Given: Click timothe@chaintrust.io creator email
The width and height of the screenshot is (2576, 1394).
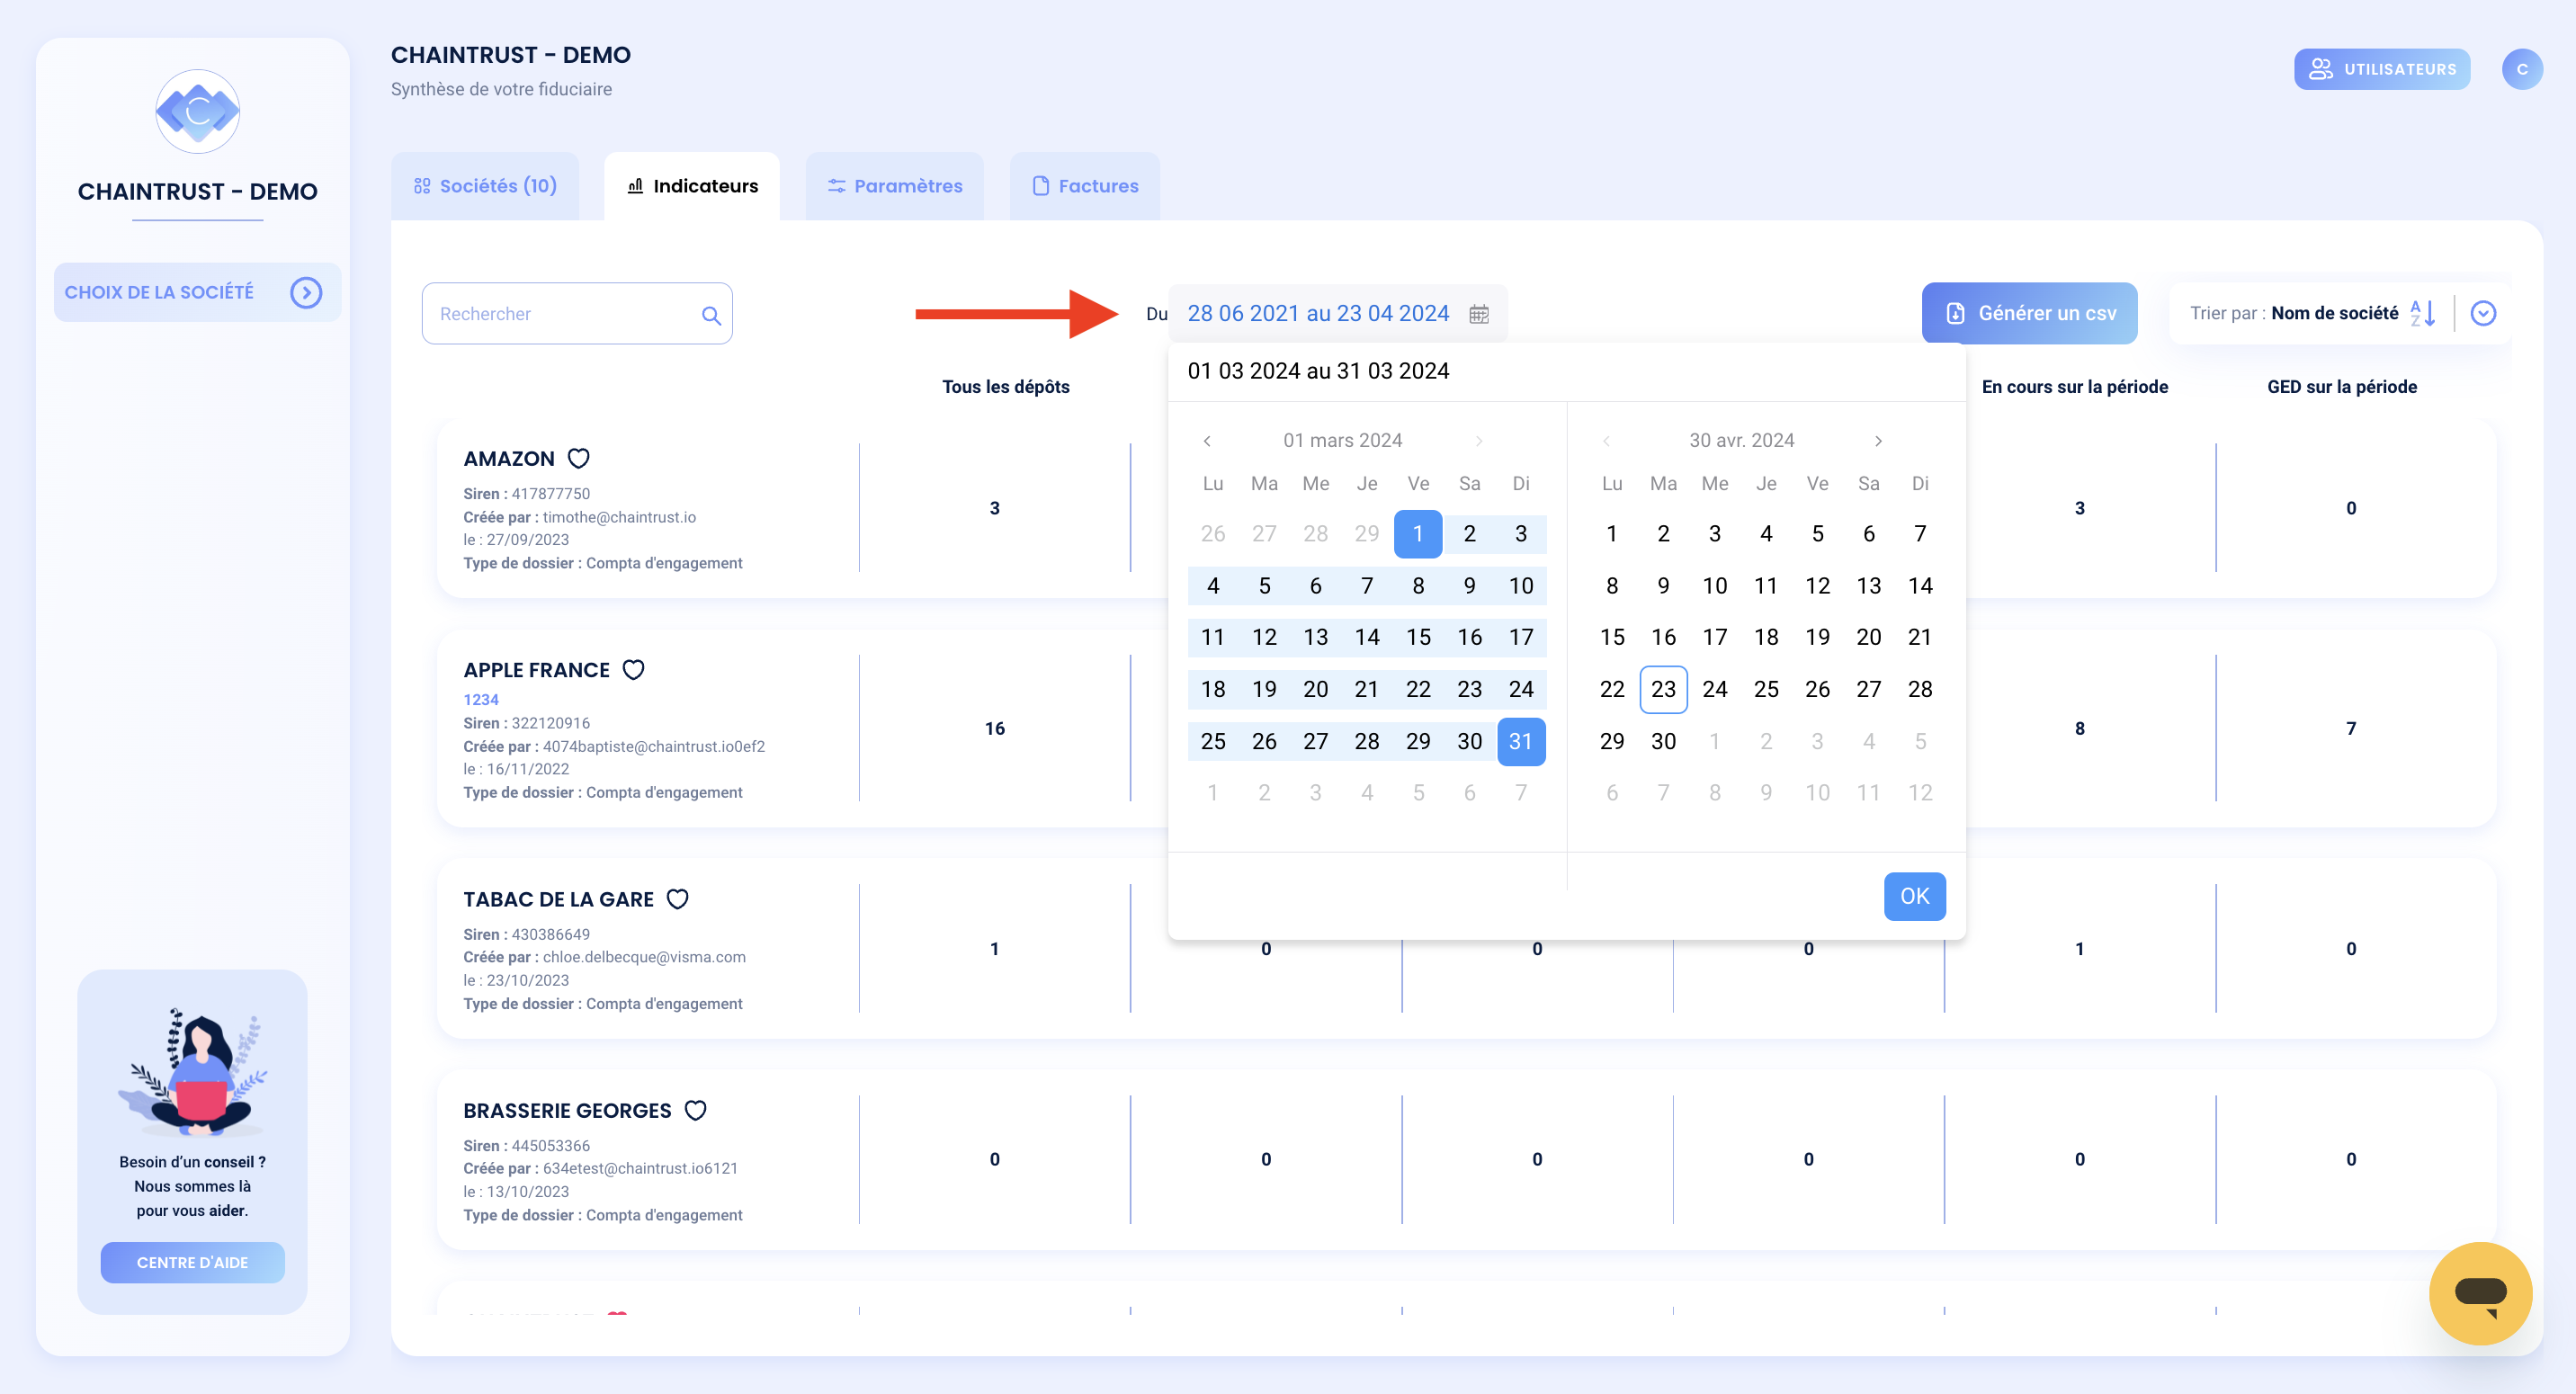Looking at the screenshot, I should 619,517.
